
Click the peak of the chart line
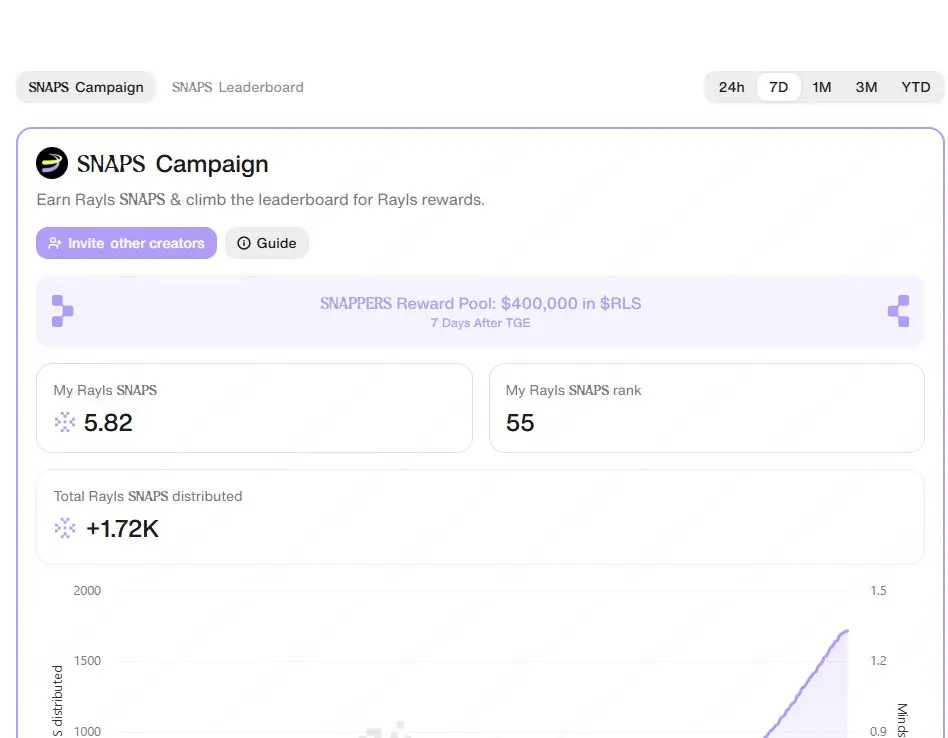tap(846, 631)
